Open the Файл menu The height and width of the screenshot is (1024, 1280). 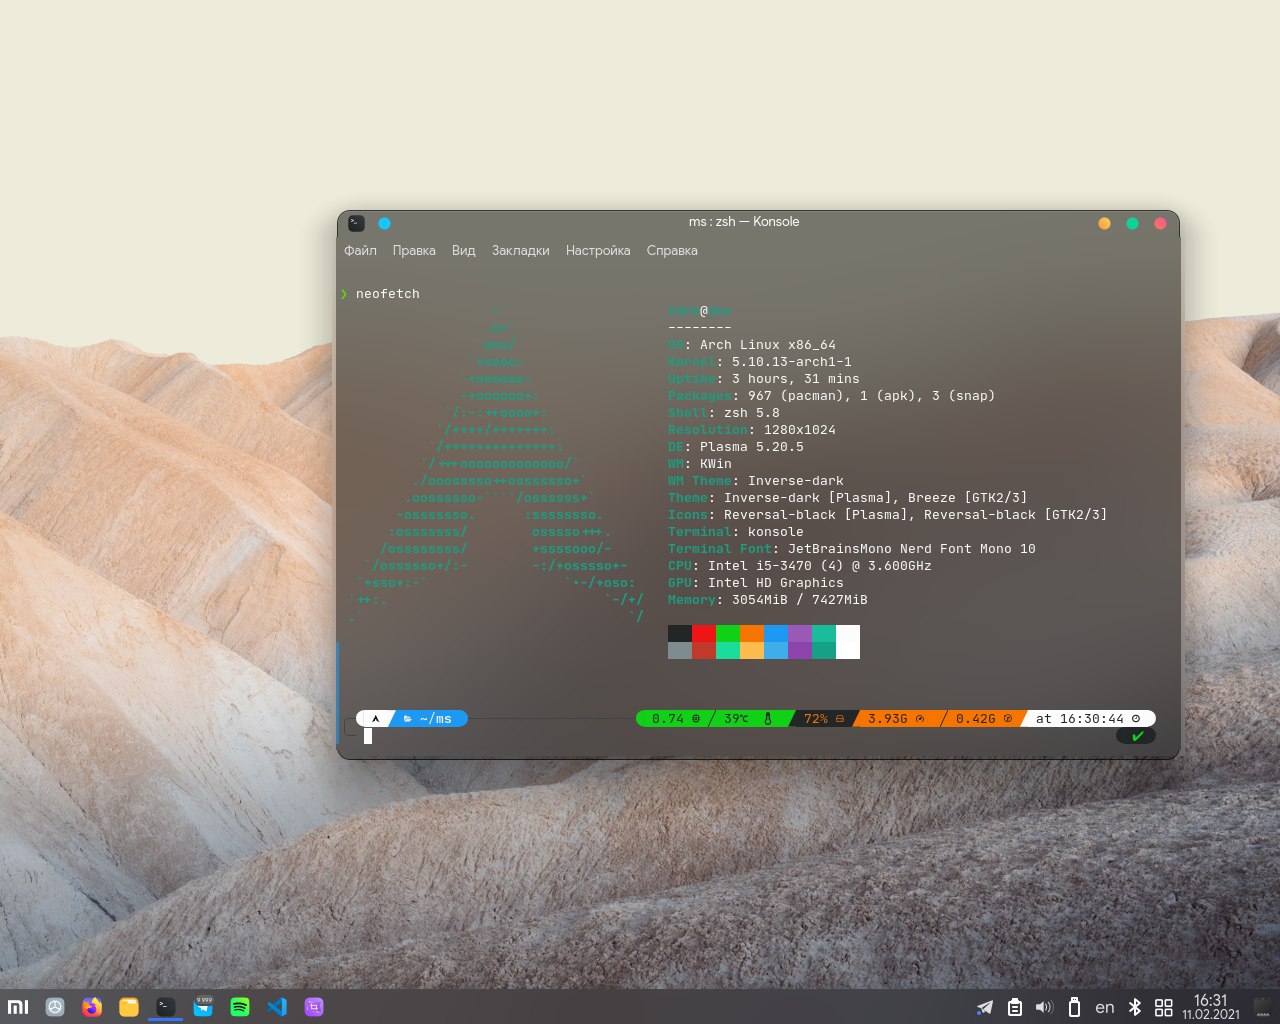tap(360, 250)
